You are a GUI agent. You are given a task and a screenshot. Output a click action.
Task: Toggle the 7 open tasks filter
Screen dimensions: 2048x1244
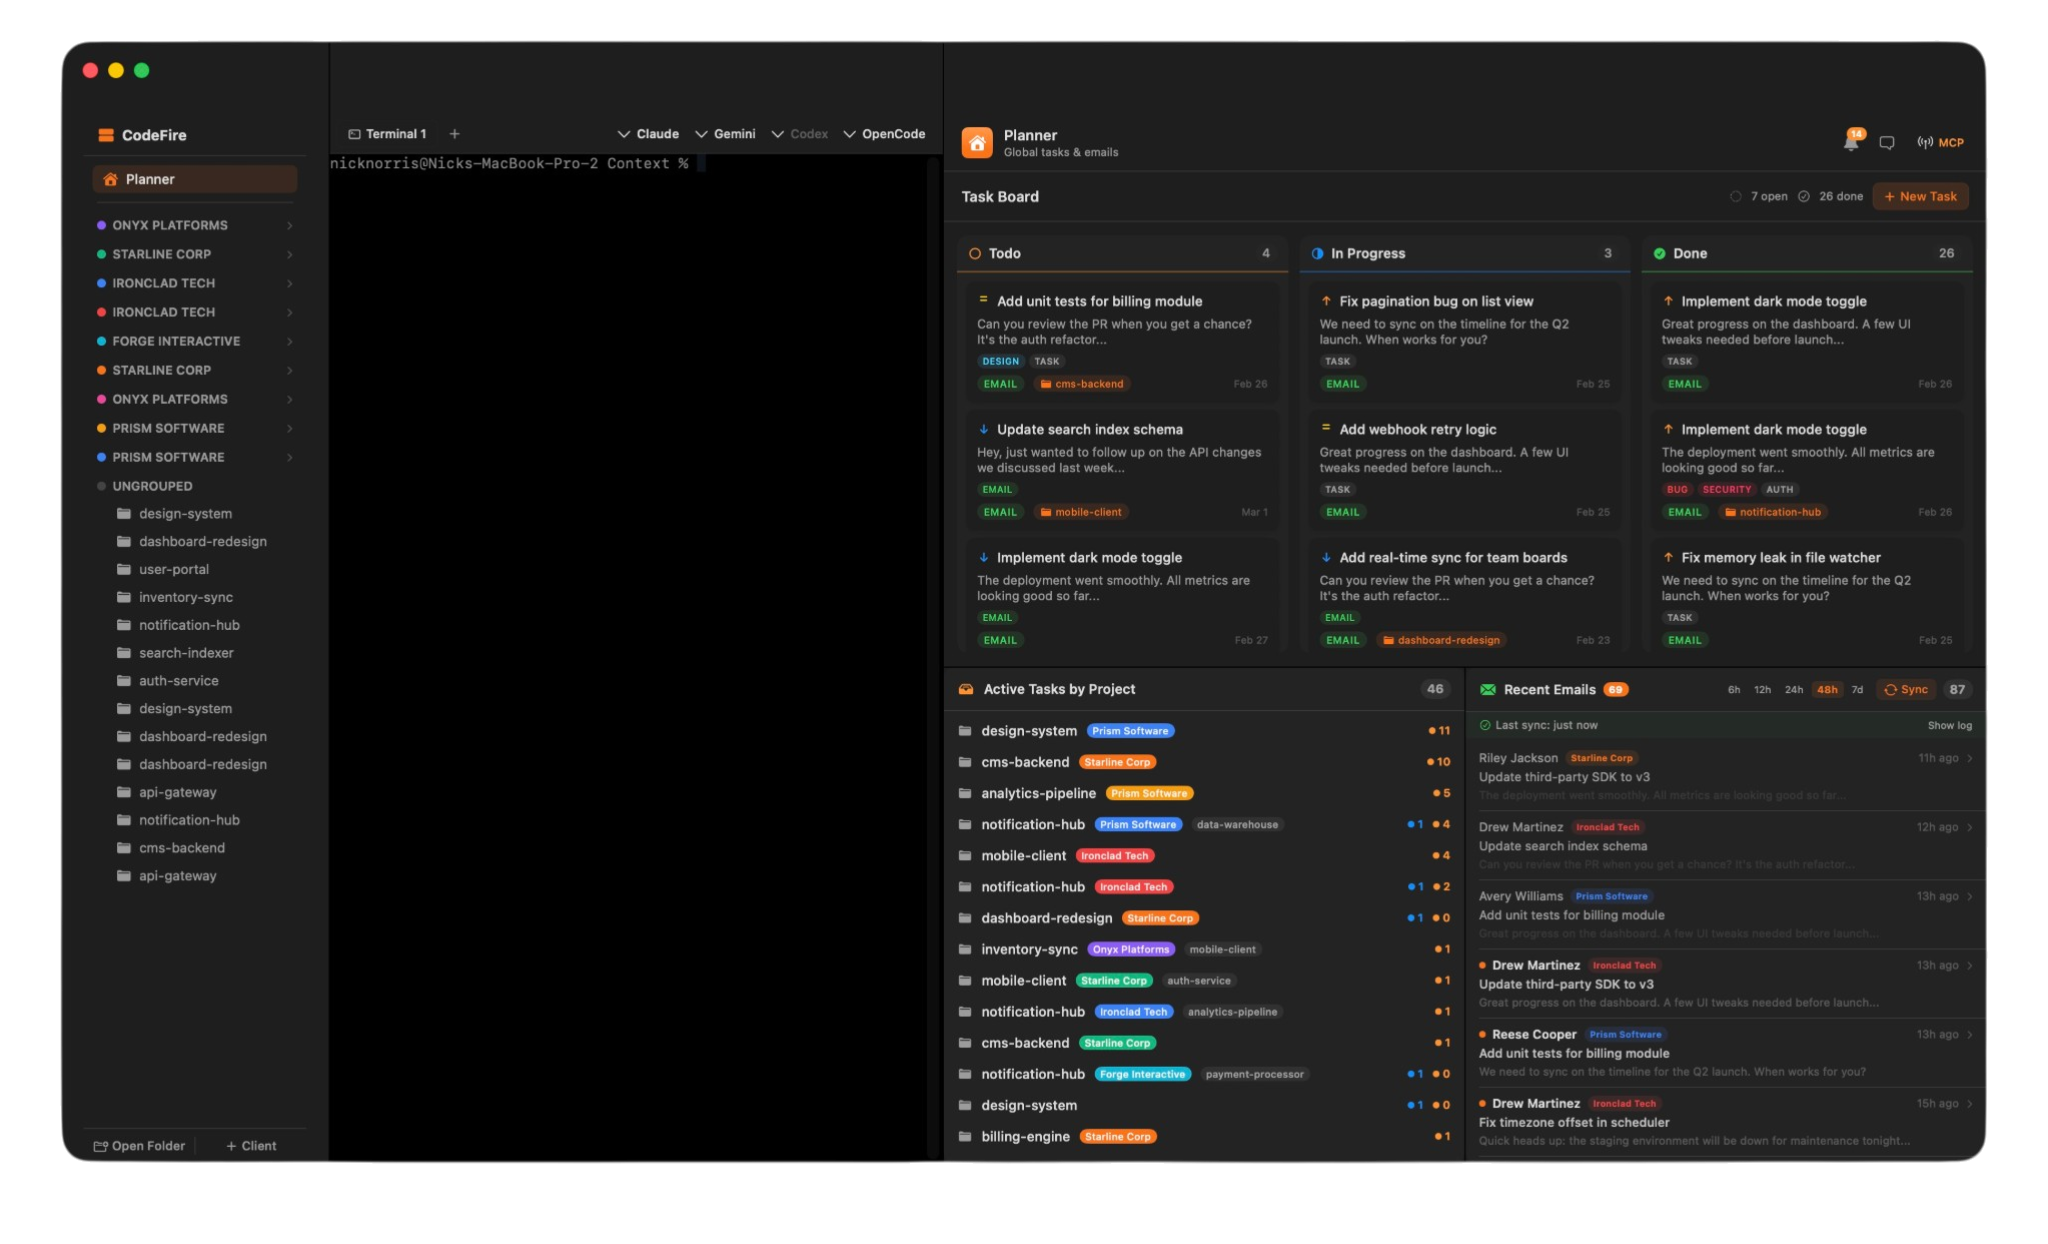[1760, 196]
